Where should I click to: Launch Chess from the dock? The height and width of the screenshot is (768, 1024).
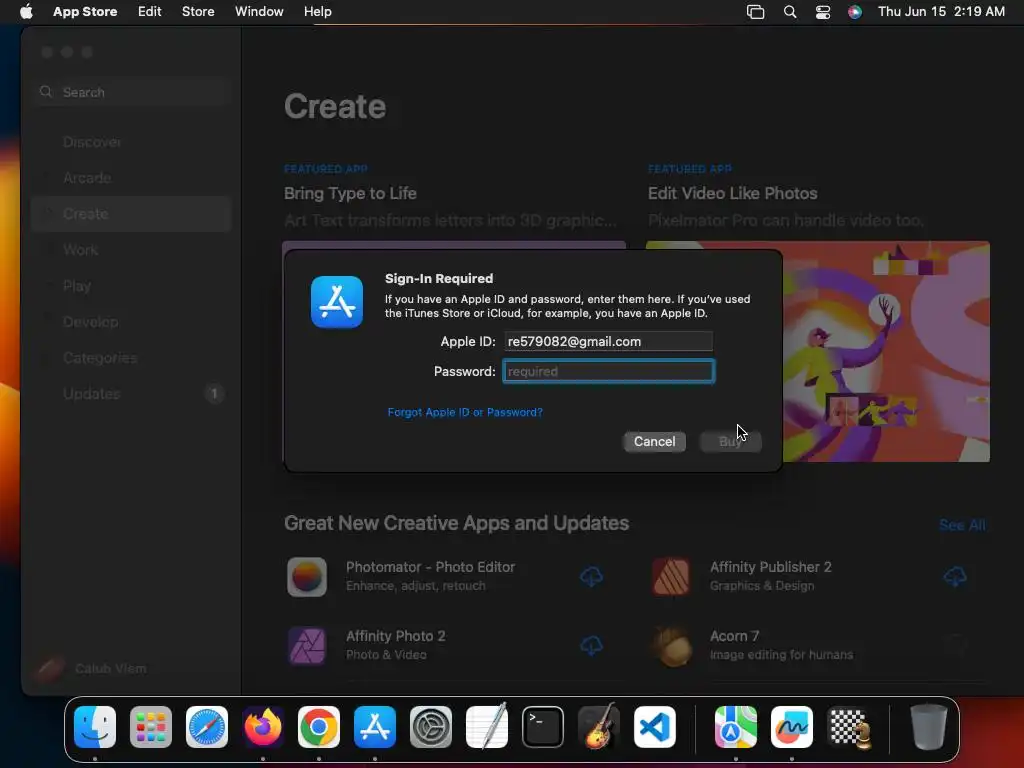pyautogui.click(x=848, y=727)
